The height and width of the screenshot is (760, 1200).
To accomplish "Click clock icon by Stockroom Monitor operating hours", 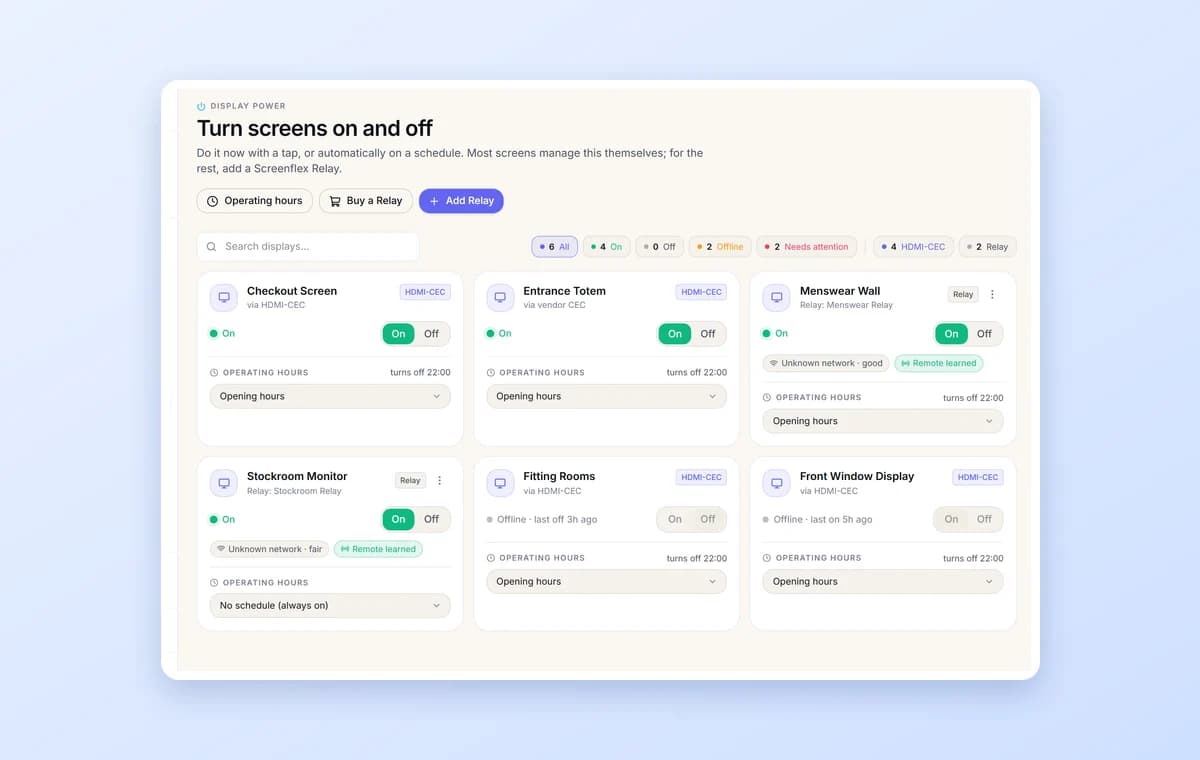I will (x=214, y=582).
